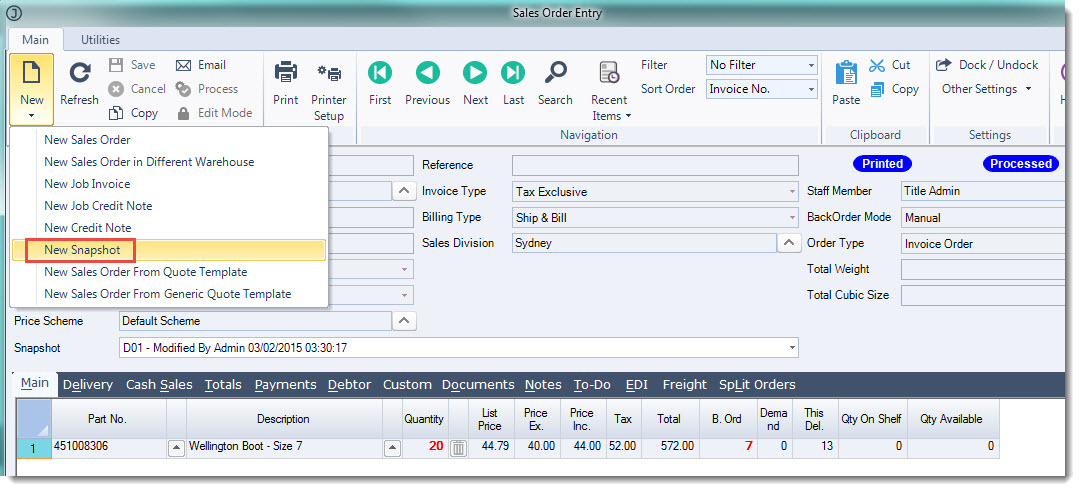This screenshot has width=1080, height=491.
Task: Select the Main ribbon tab
Action: [35, 39]
